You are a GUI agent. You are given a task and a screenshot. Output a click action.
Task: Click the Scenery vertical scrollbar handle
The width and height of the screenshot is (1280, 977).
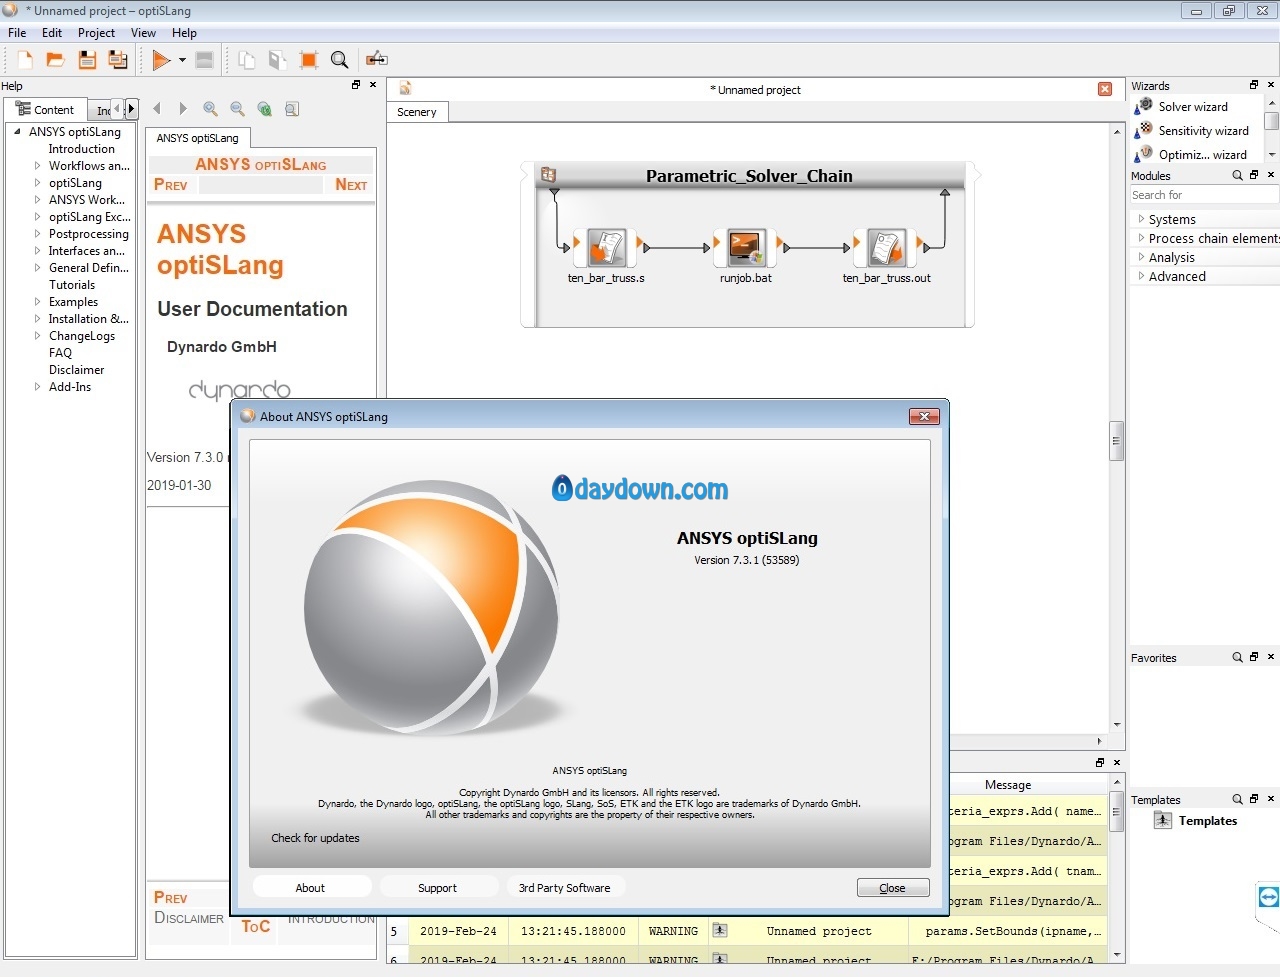click(x=1117, y=441)
